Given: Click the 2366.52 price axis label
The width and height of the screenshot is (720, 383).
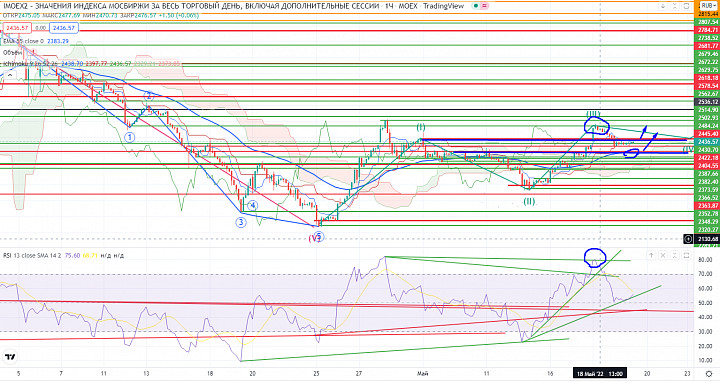Looking at the screenshot, I should pos(708,198).
